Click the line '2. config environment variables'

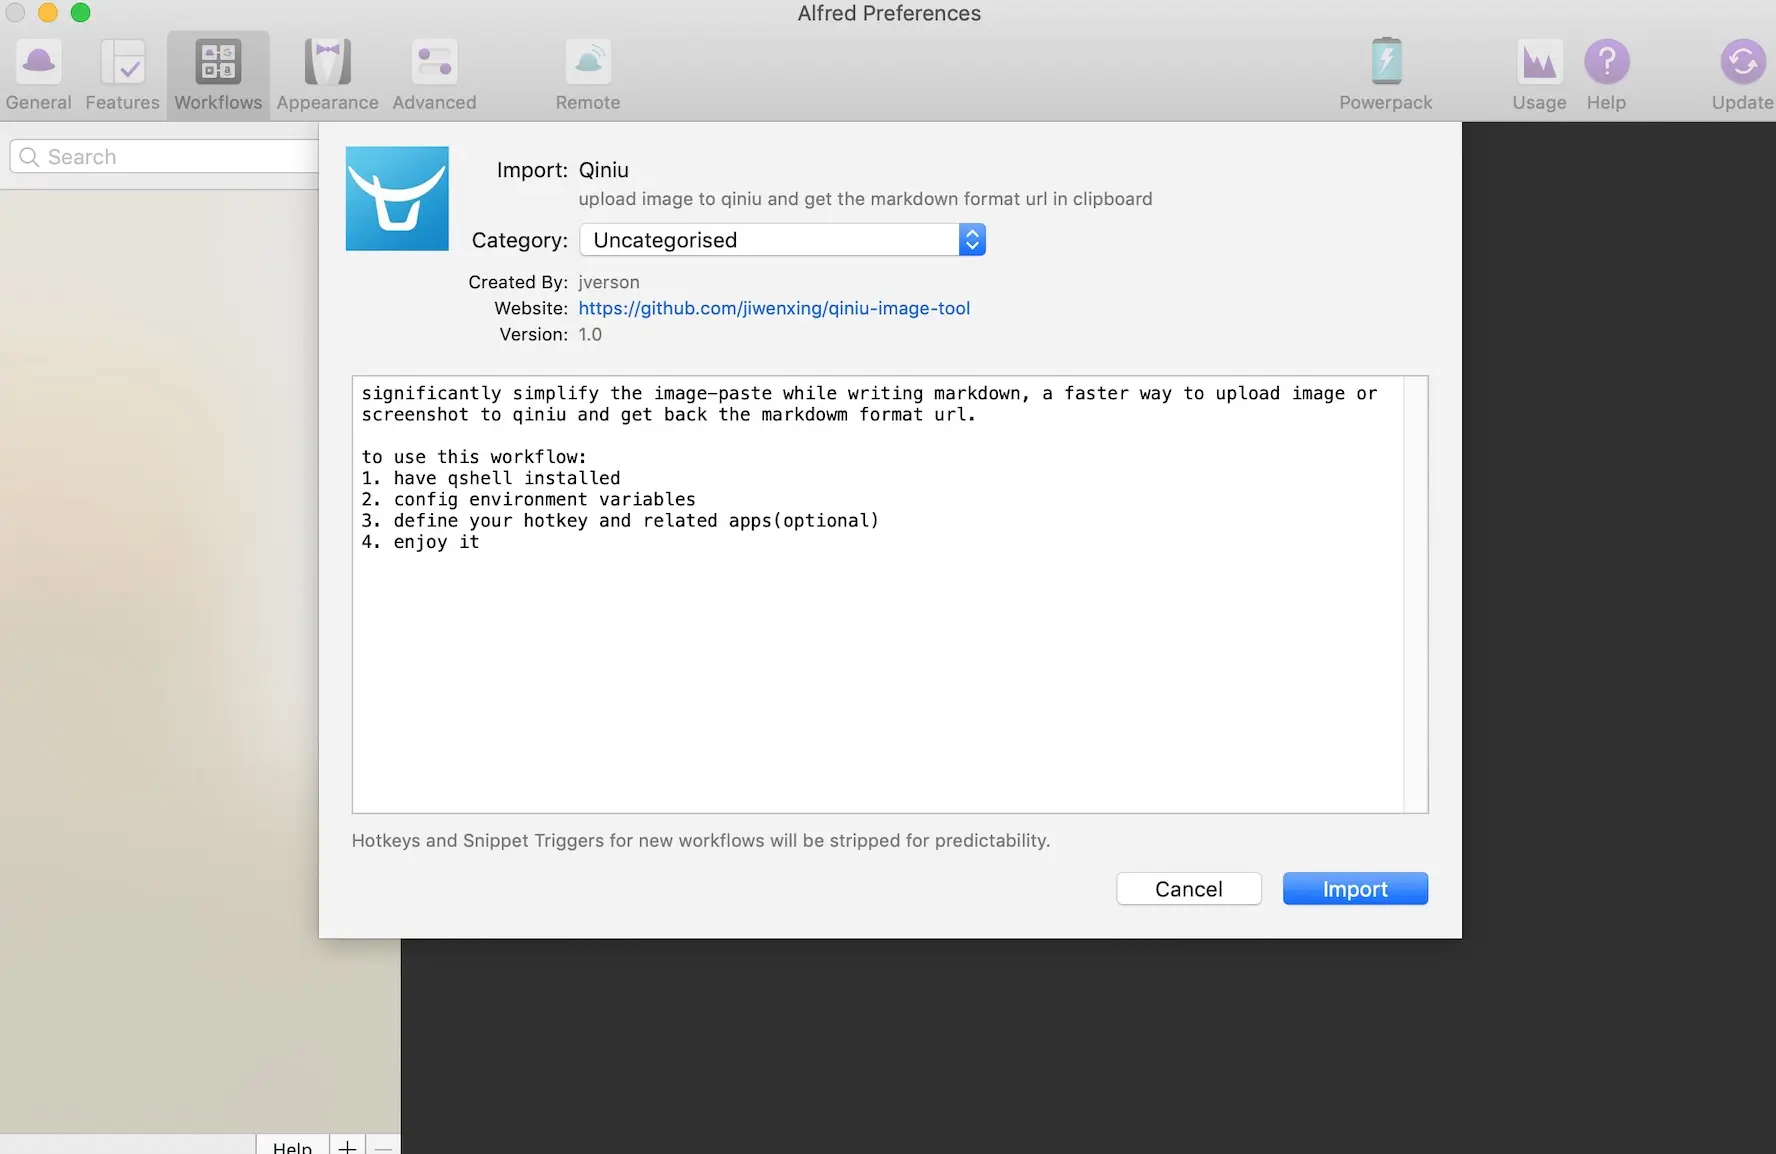coord(529,499)
